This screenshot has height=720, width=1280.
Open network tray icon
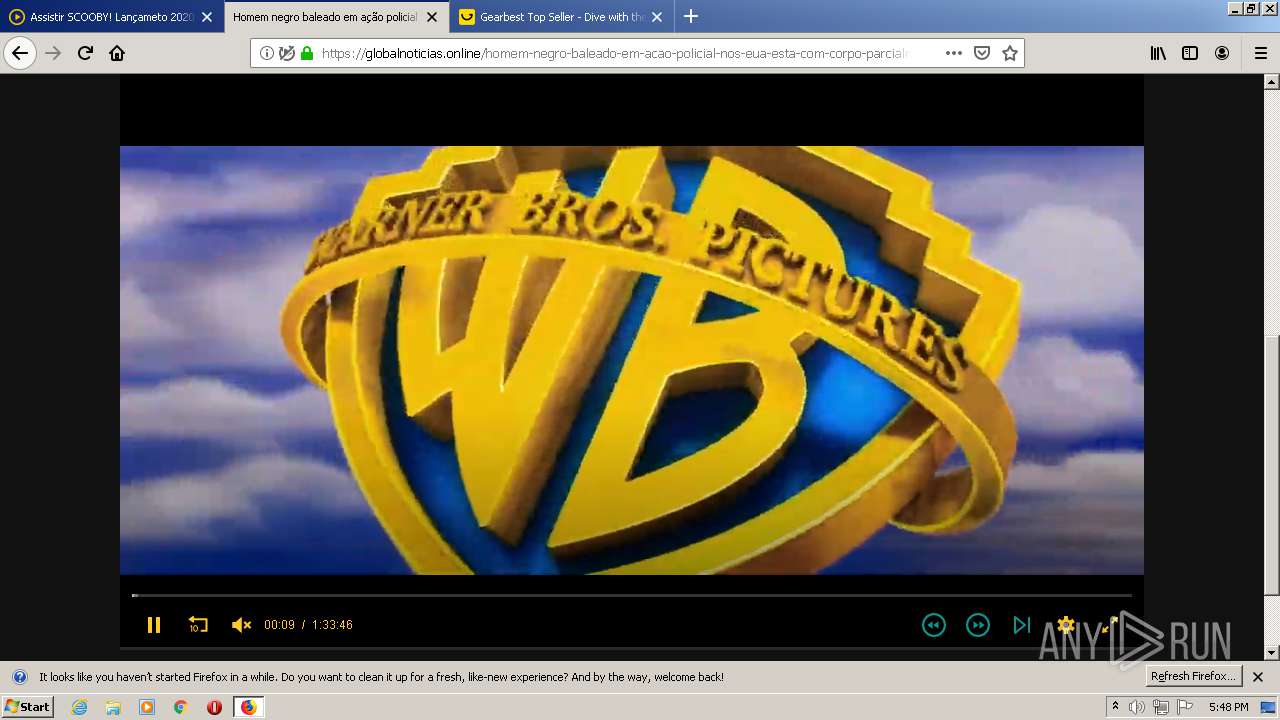pyautogui.click(x=1161, y=707)
